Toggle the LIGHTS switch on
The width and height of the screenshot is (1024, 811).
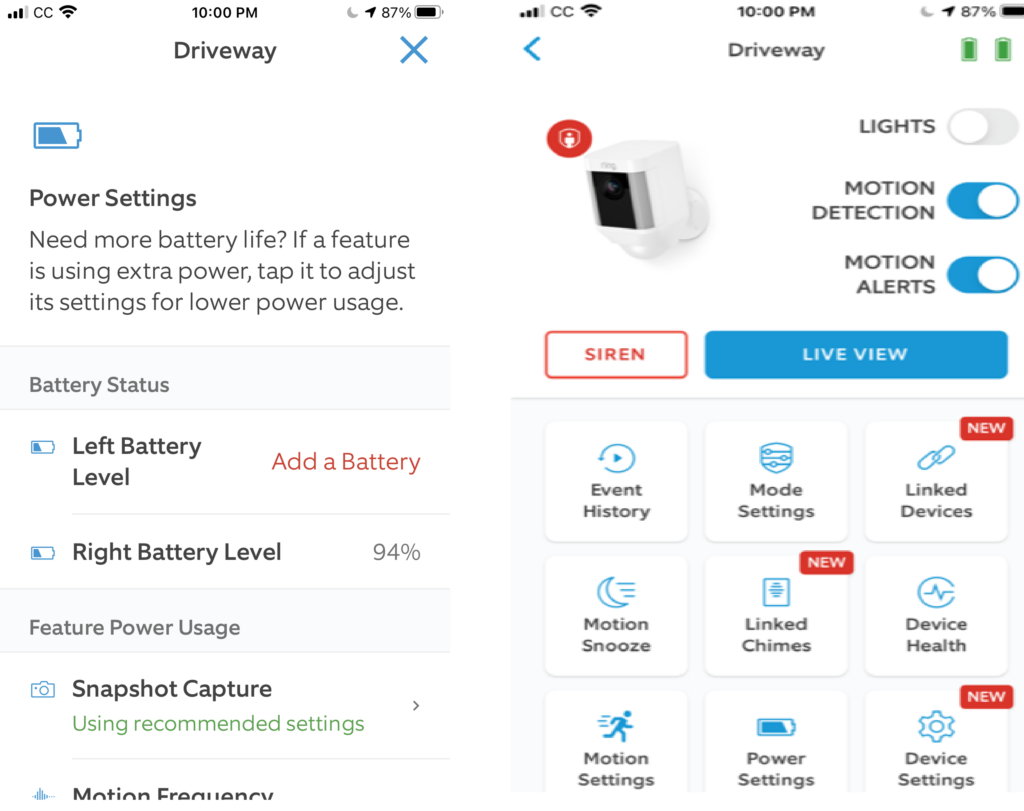981,127
